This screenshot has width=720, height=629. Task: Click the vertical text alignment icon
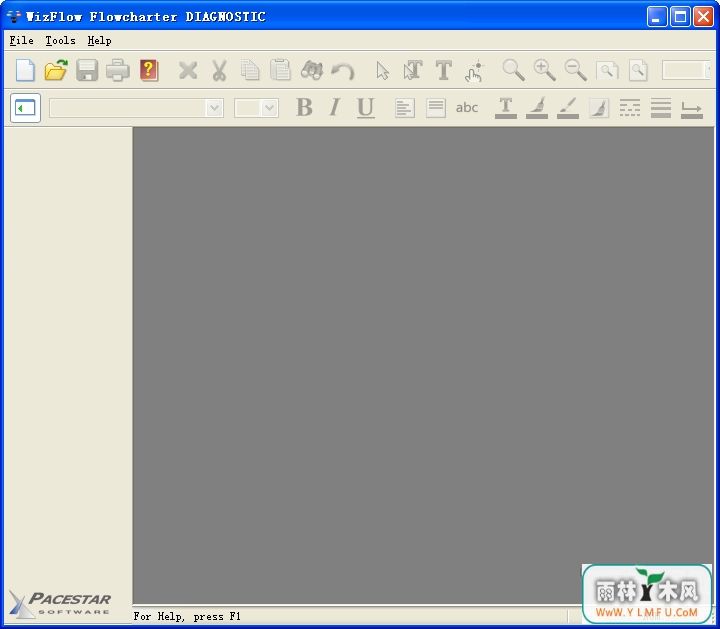pos(436,108)
